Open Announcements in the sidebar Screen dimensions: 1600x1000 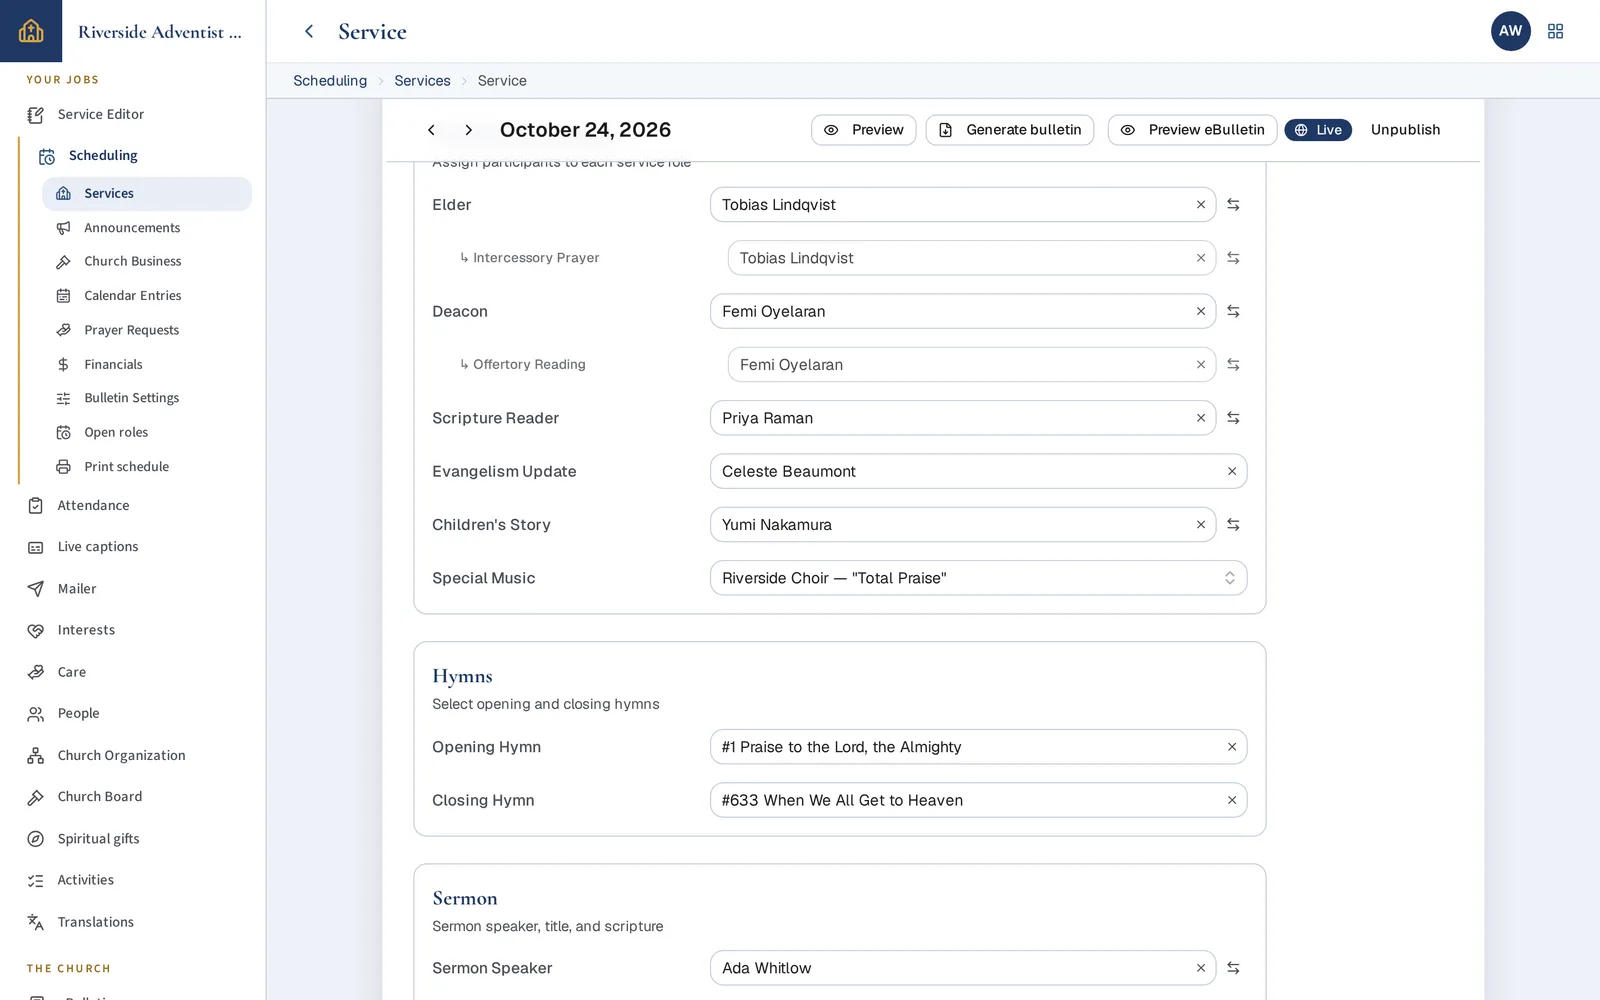pos(132,228)
